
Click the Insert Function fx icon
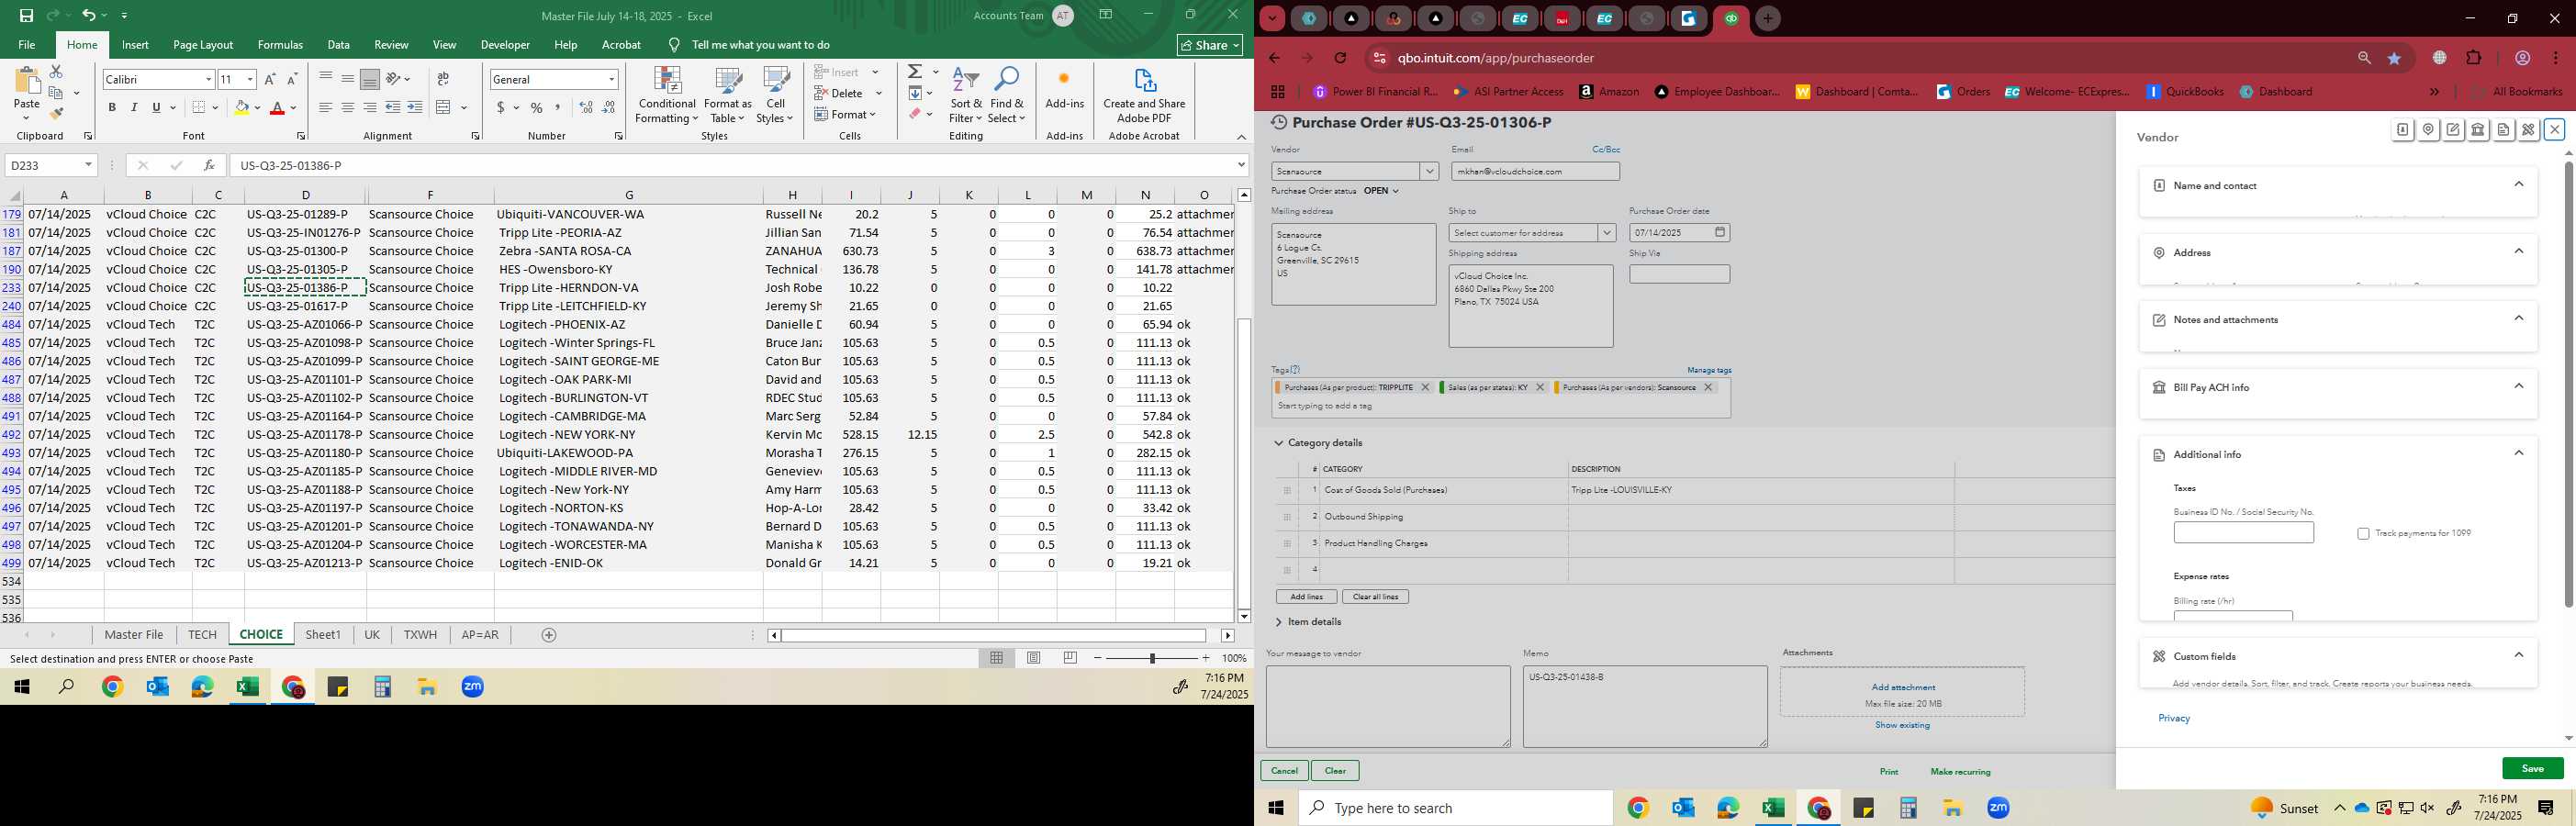pos(208,165)
